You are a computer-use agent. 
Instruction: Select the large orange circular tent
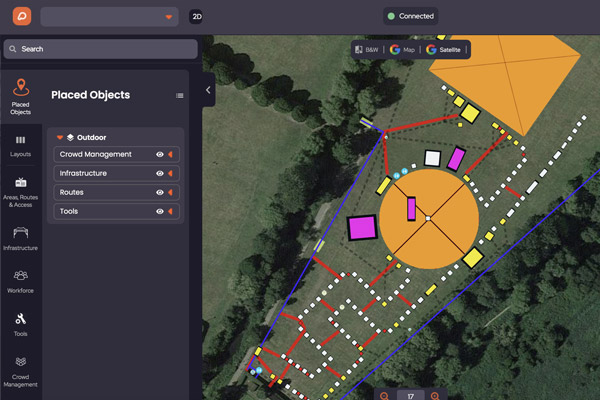(429, 219)
